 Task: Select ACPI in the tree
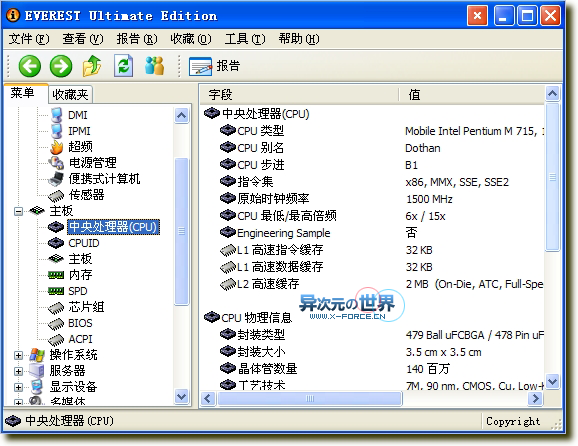tap(80, 339)
